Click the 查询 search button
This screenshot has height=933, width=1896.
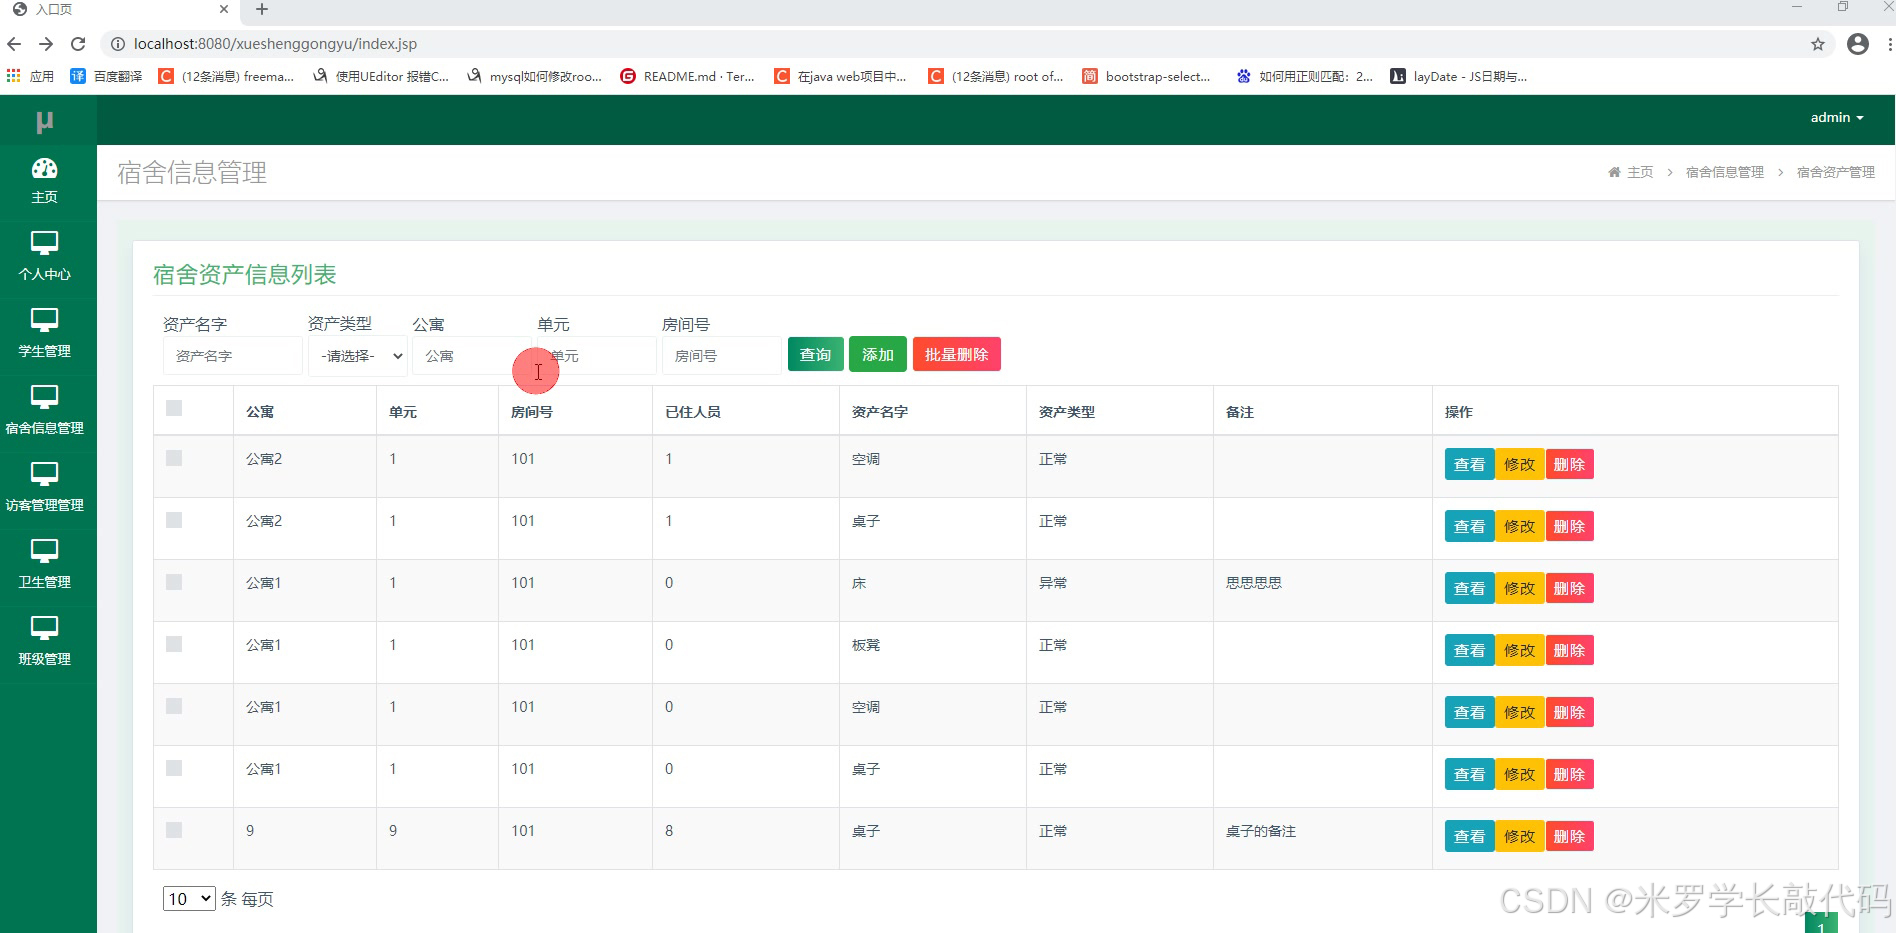815,354
